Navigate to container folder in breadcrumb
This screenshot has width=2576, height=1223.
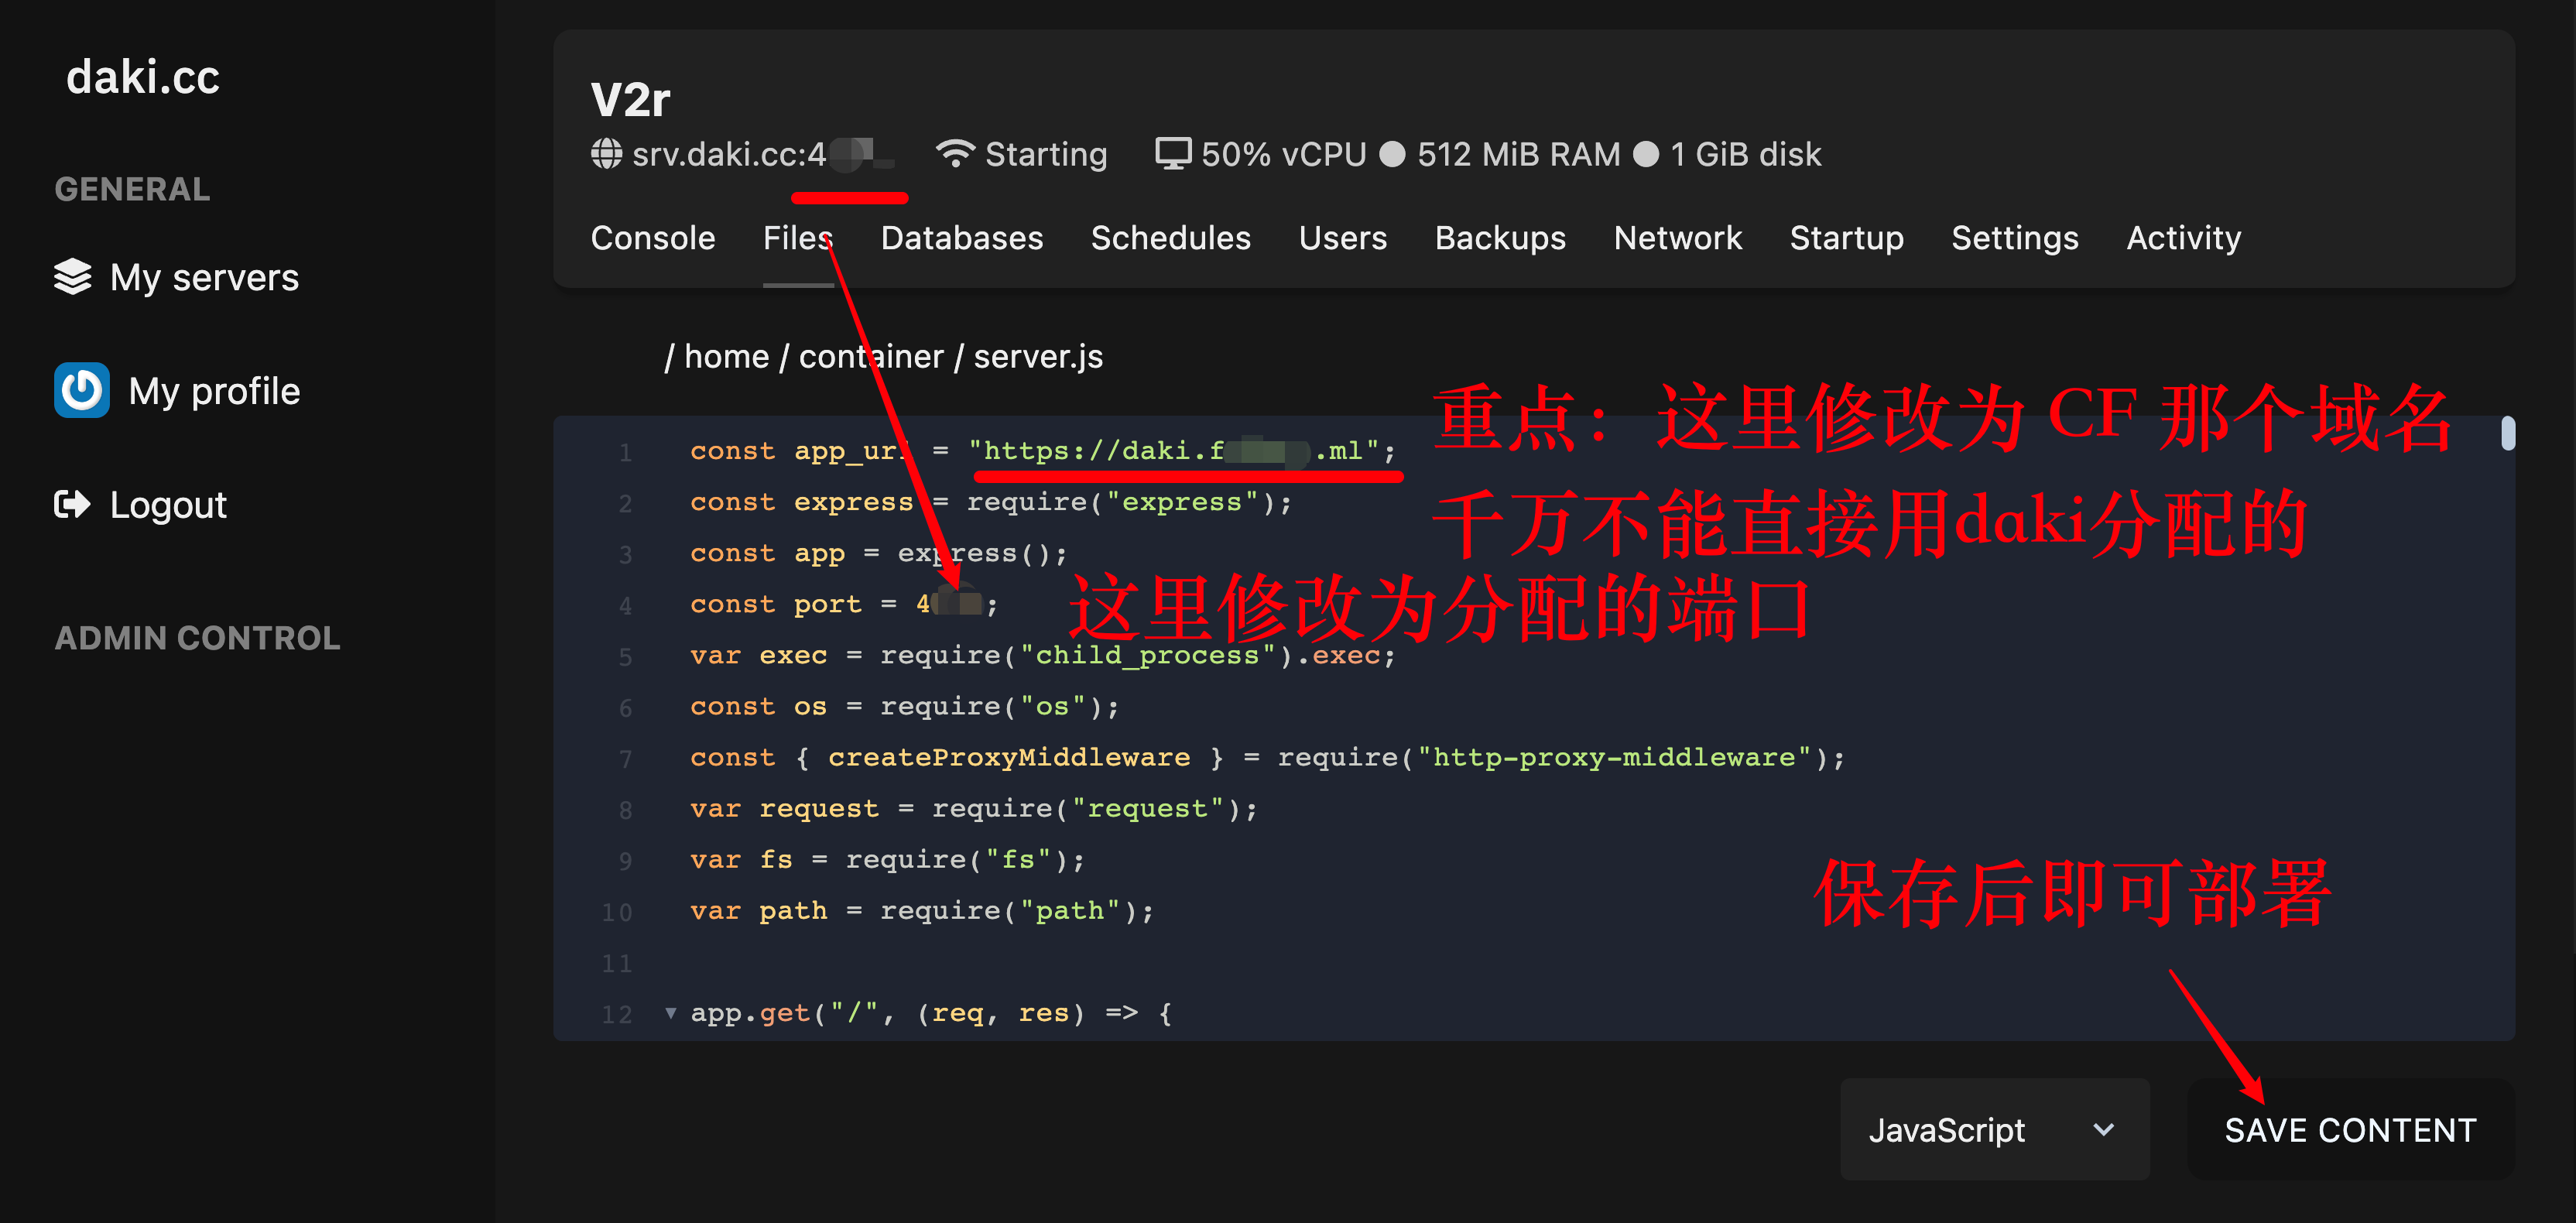(871, 356)
